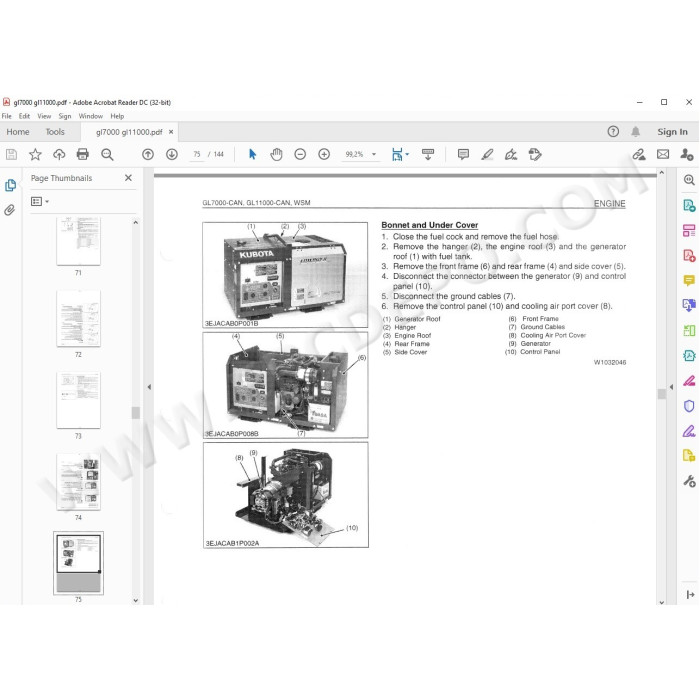Click the document scroll up arrow
The width and height of the screenshot is (700, 700).
click(662, 173)
